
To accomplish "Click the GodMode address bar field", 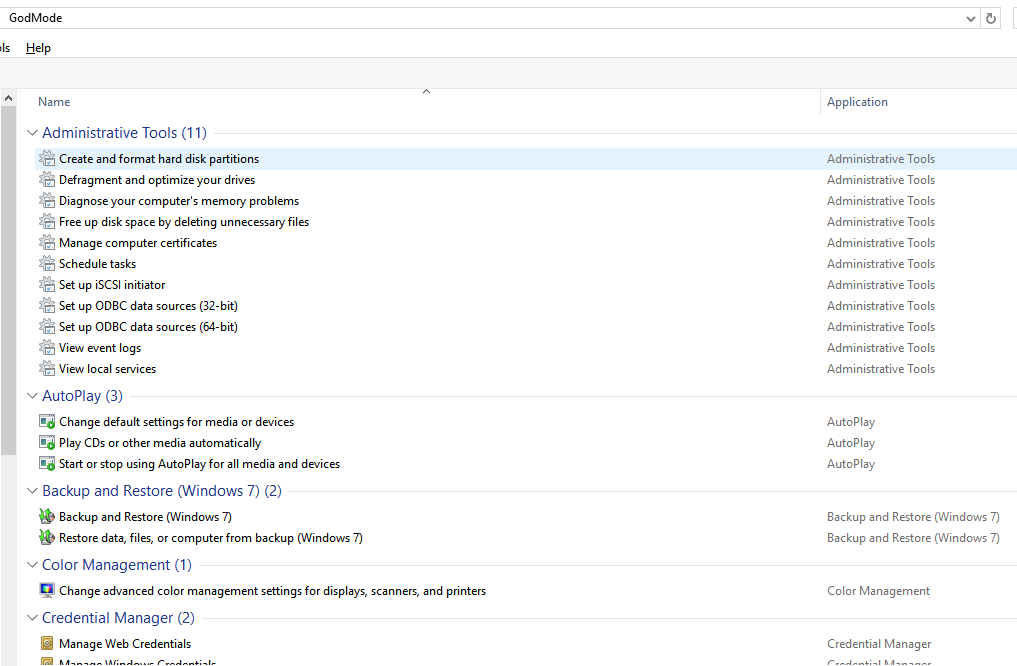I will tap(480, 18).
